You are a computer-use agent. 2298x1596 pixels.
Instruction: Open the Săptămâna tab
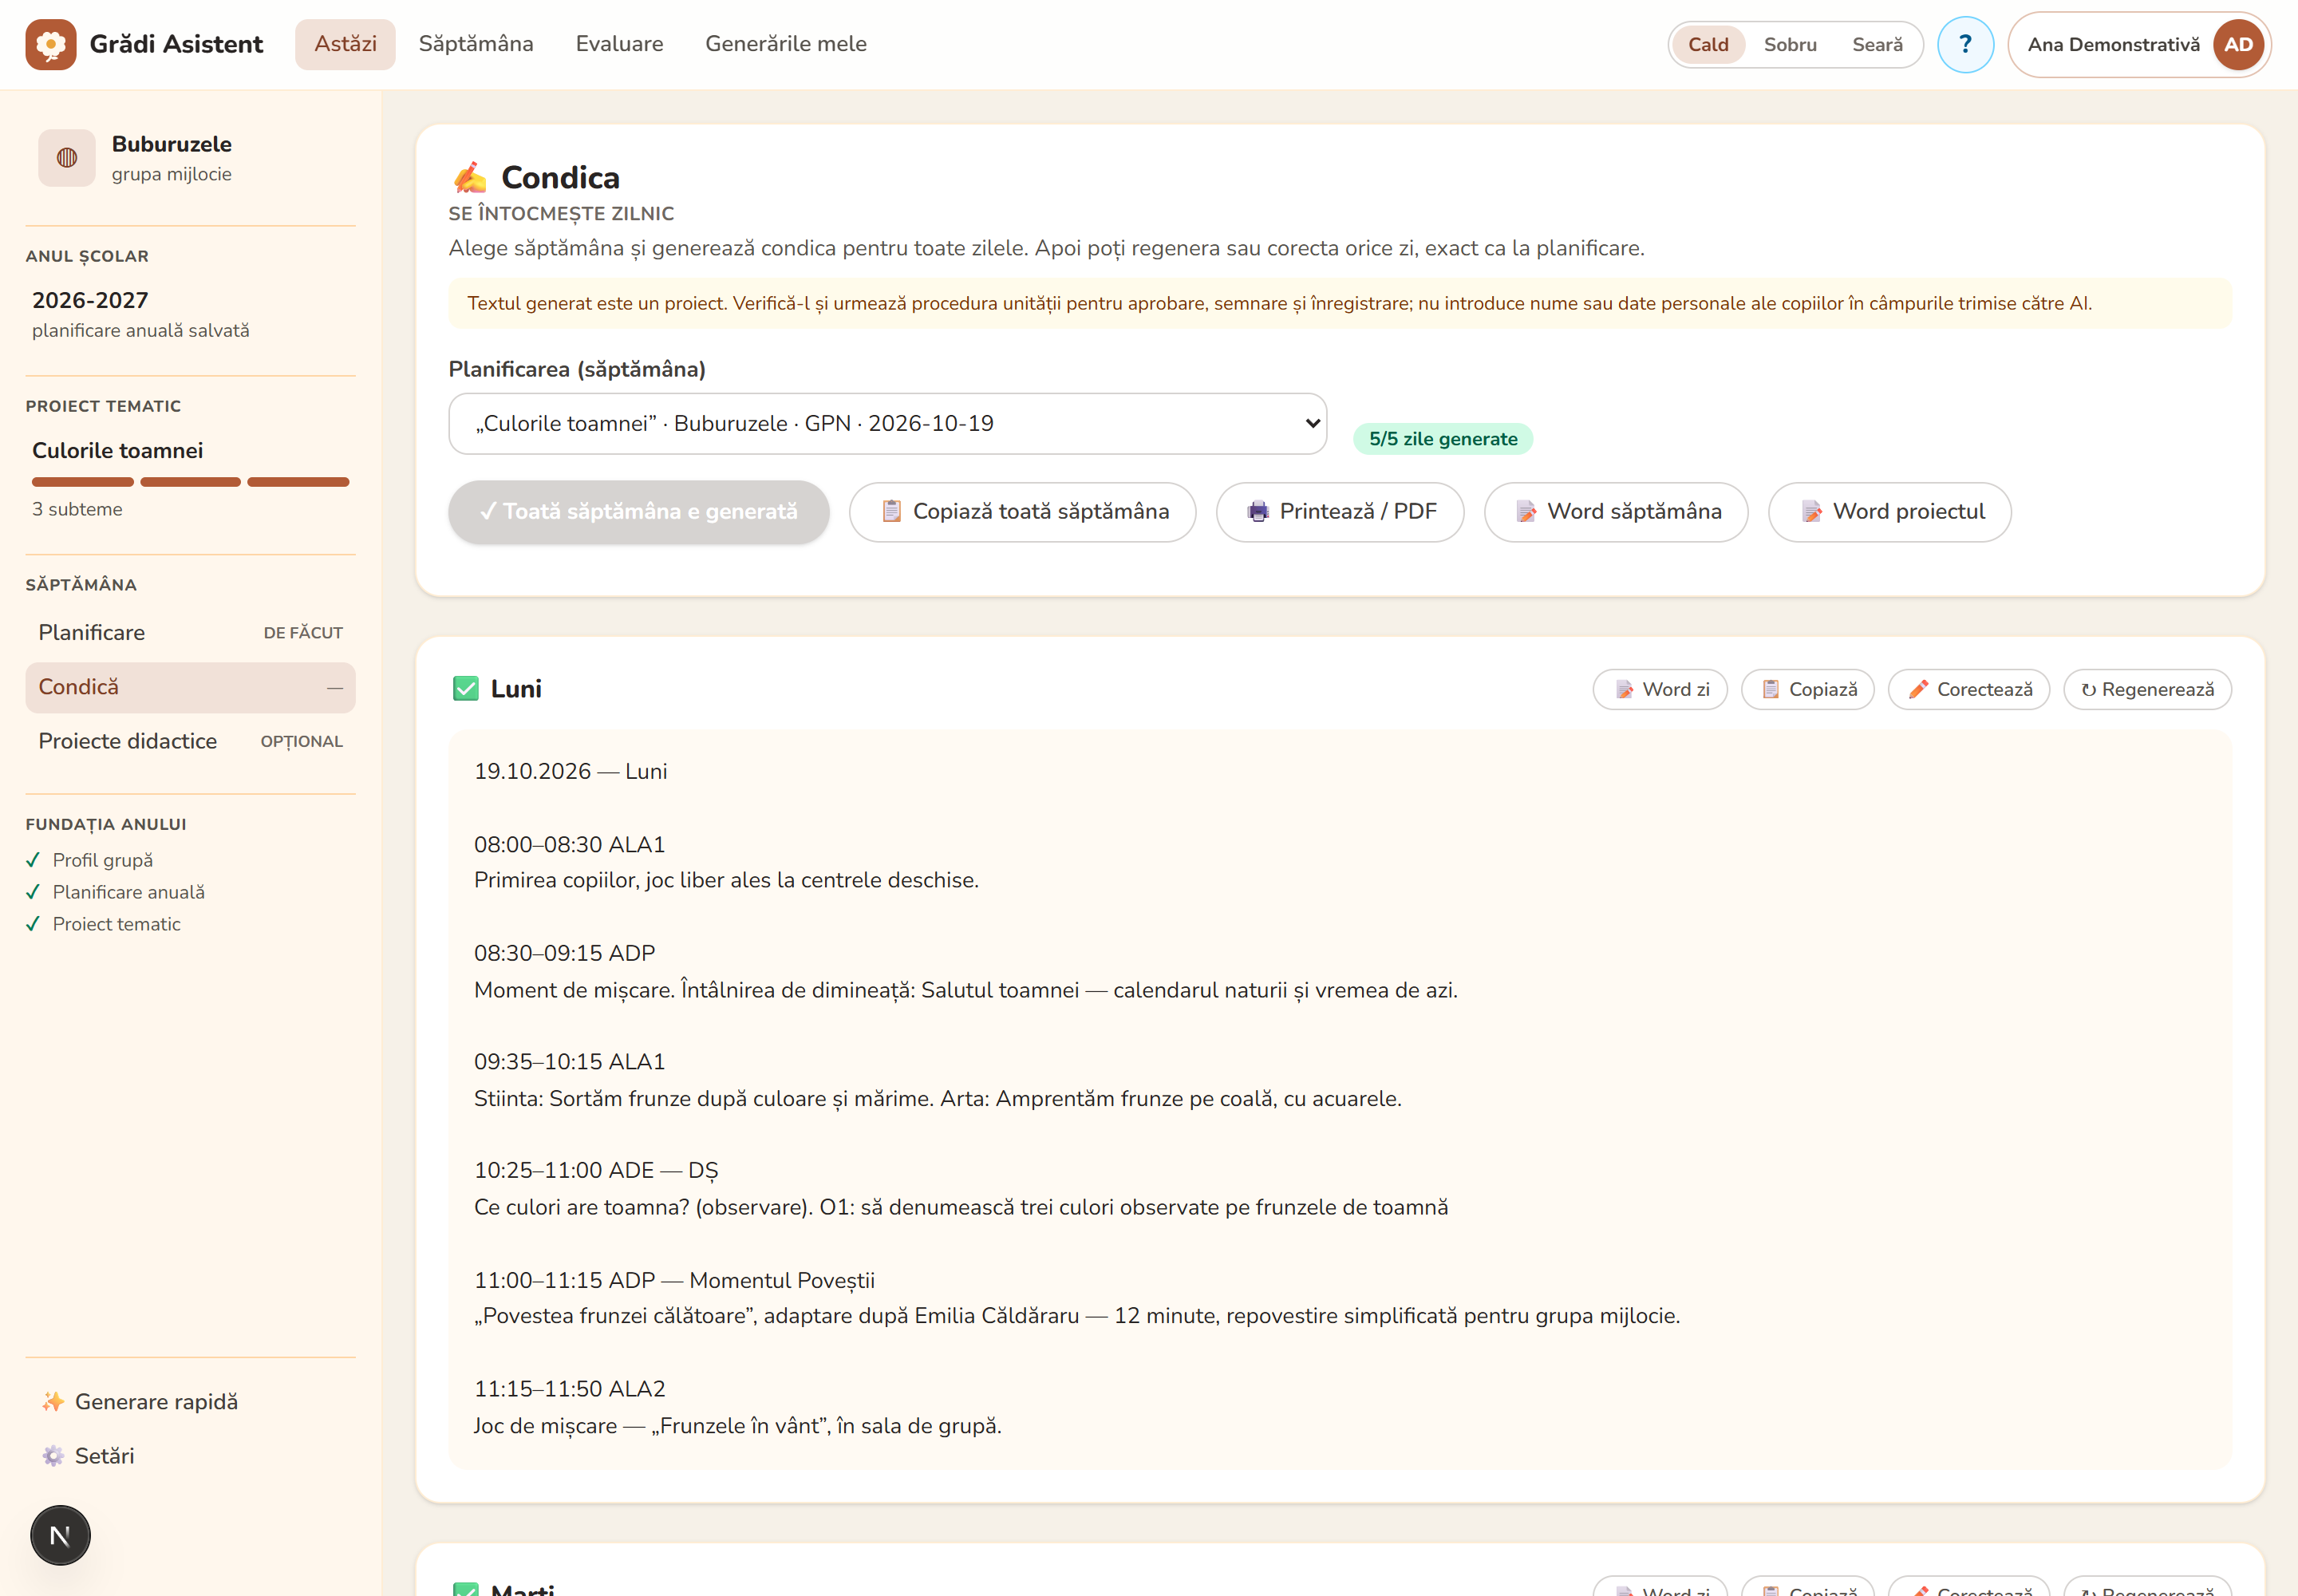pyautogui.click(x=476, y=44)
